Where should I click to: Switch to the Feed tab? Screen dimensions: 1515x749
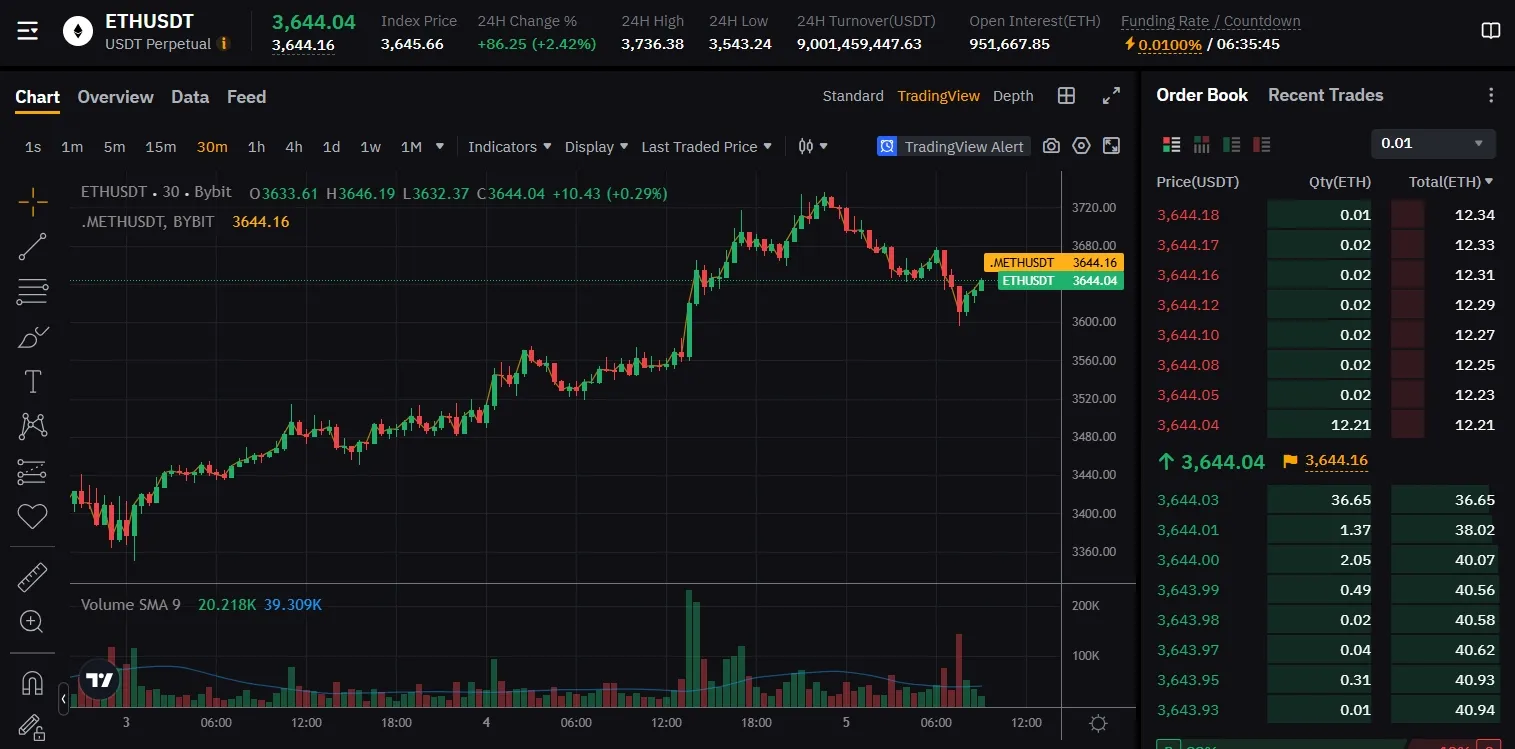(246, 97)
